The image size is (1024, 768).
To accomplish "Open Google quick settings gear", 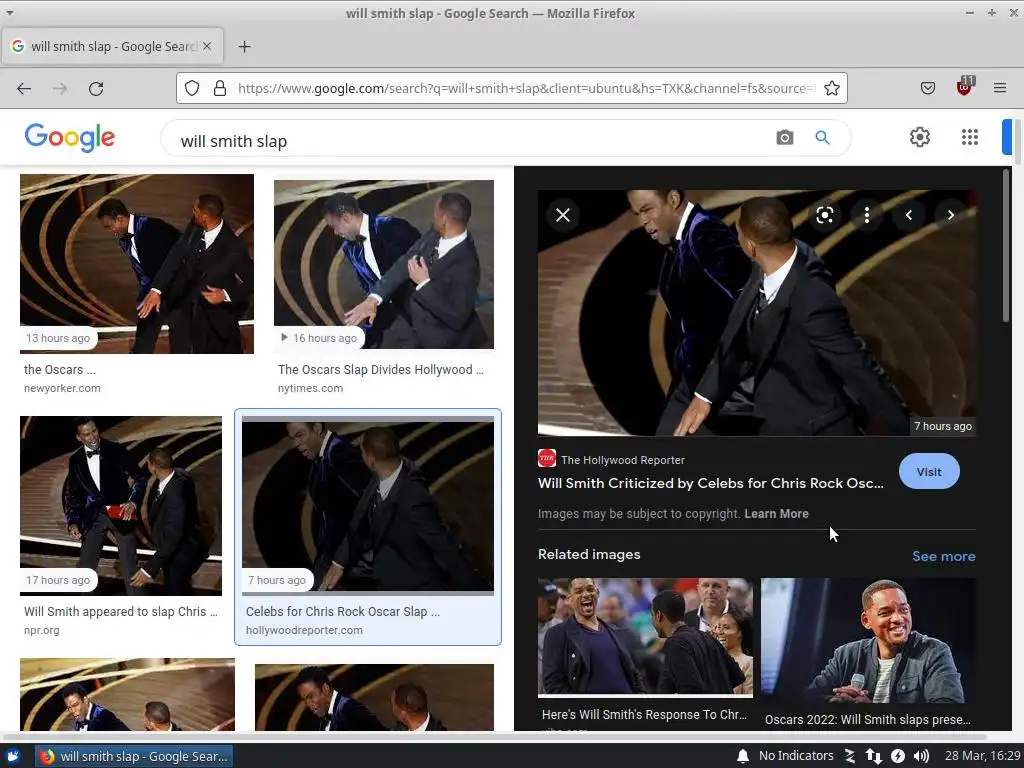I will point(920,137).
